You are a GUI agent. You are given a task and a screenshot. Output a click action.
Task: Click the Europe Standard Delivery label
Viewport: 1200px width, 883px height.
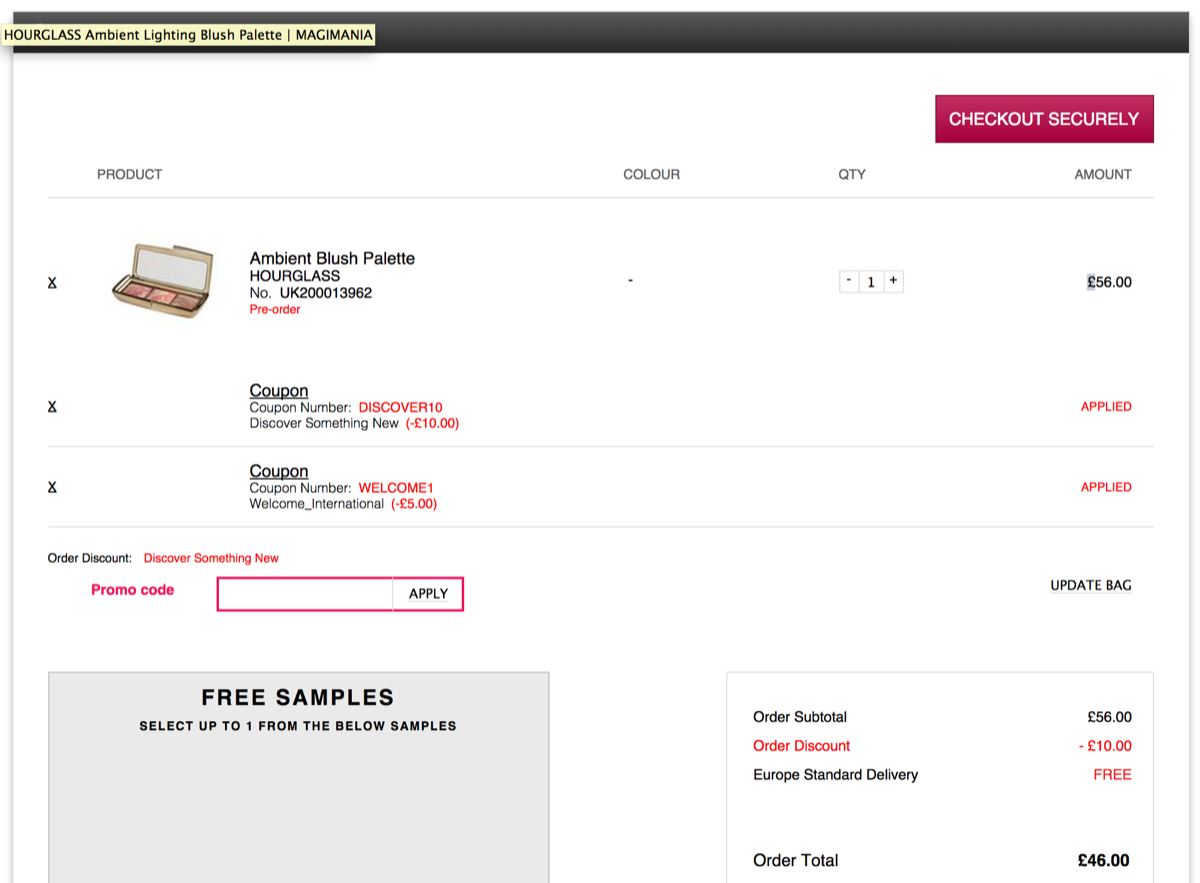(835, 775)
